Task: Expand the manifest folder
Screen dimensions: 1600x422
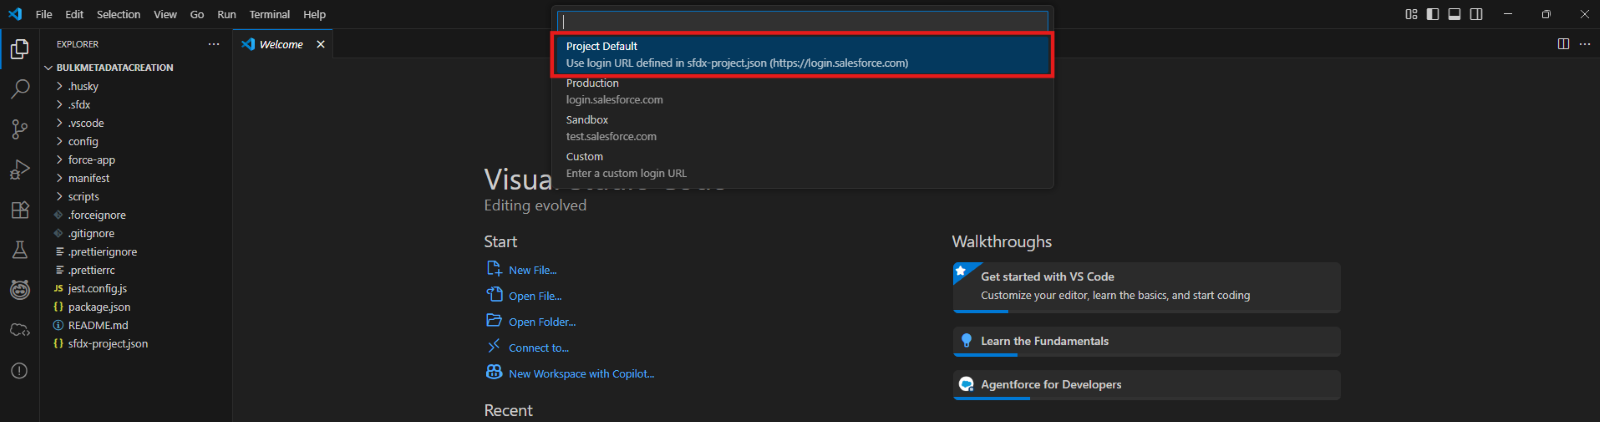Action: coord(88,178)
